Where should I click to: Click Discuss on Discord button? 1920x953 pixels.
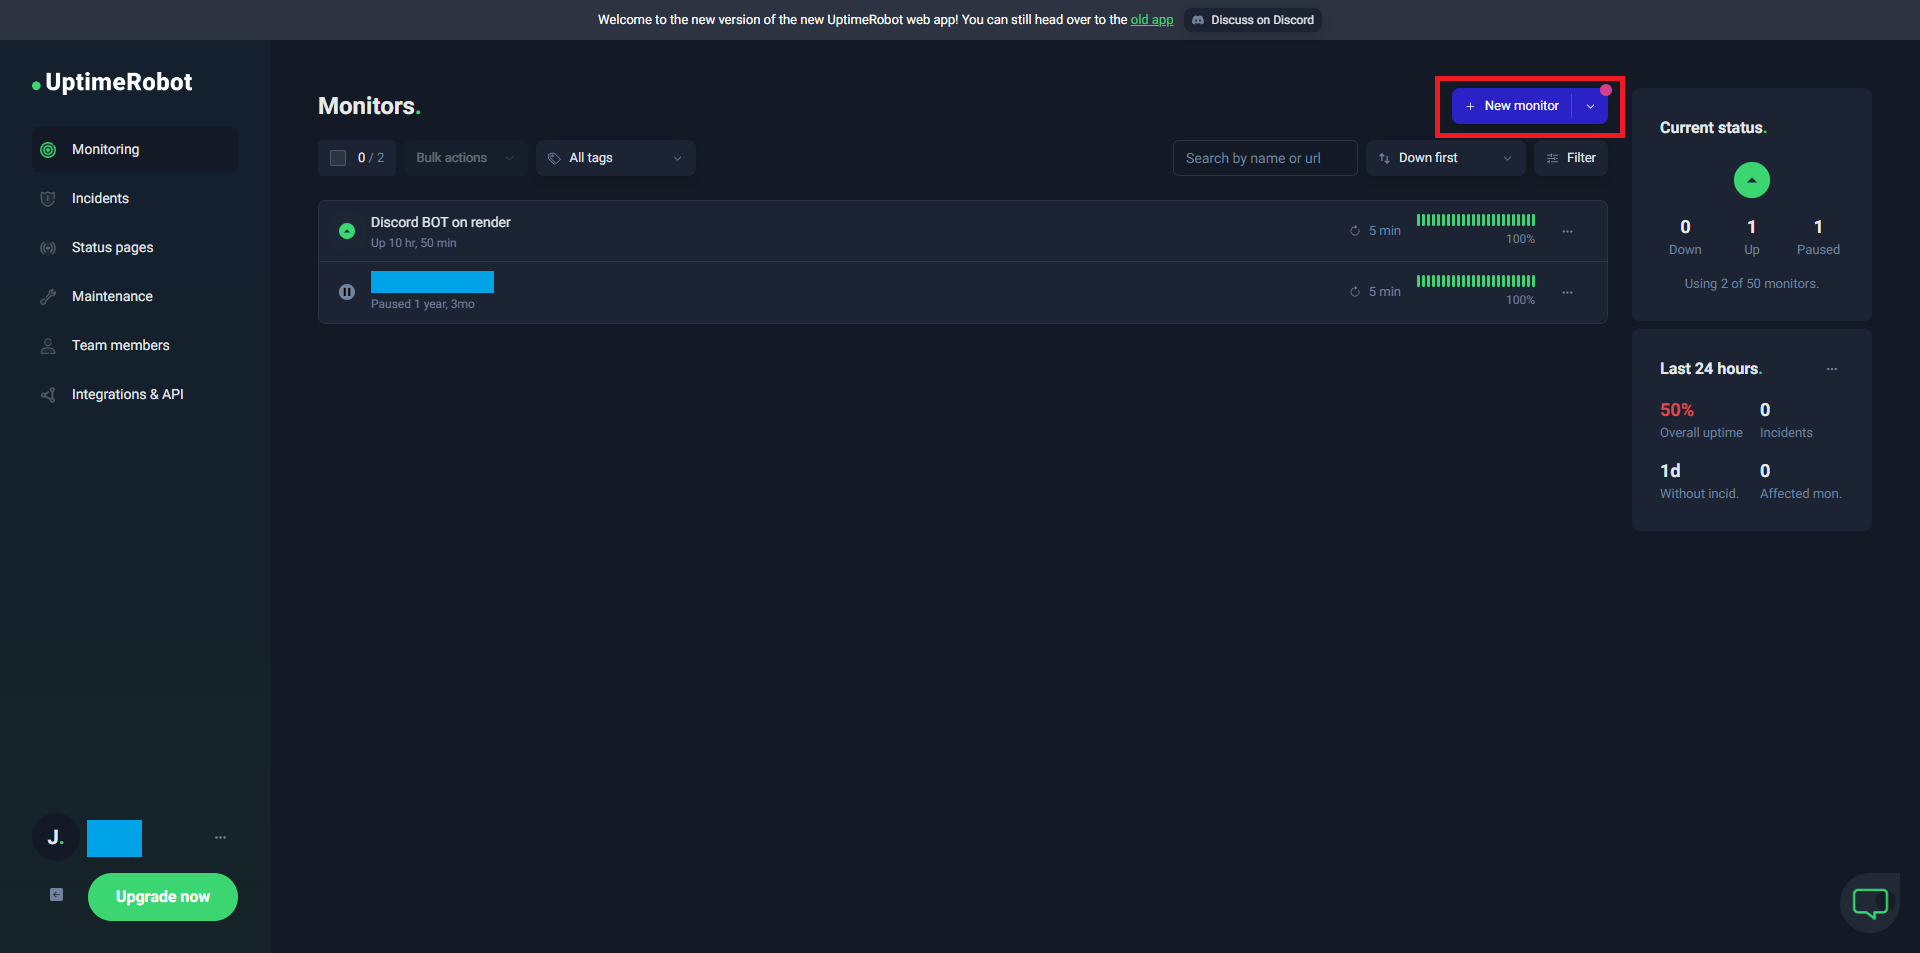1253,20
